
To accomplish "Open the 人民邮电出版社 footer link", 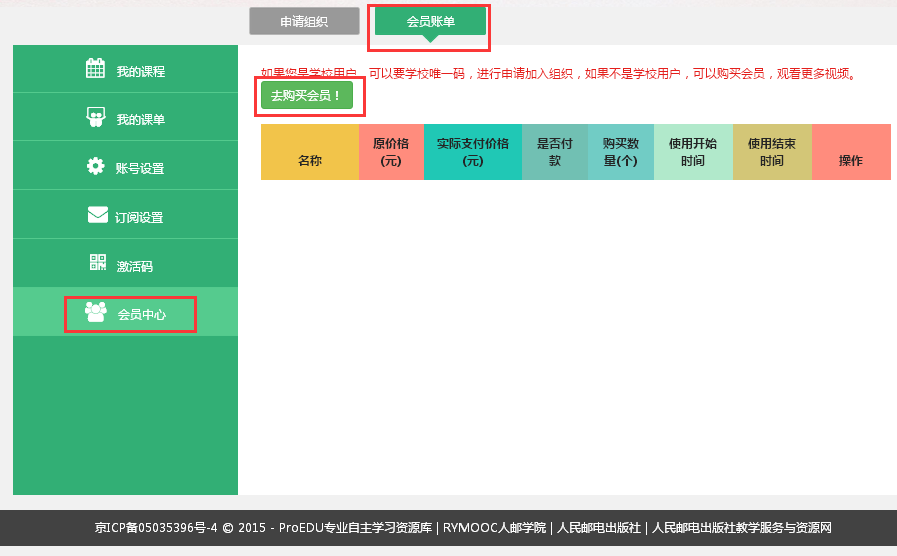I will click(x=599, y=527).
